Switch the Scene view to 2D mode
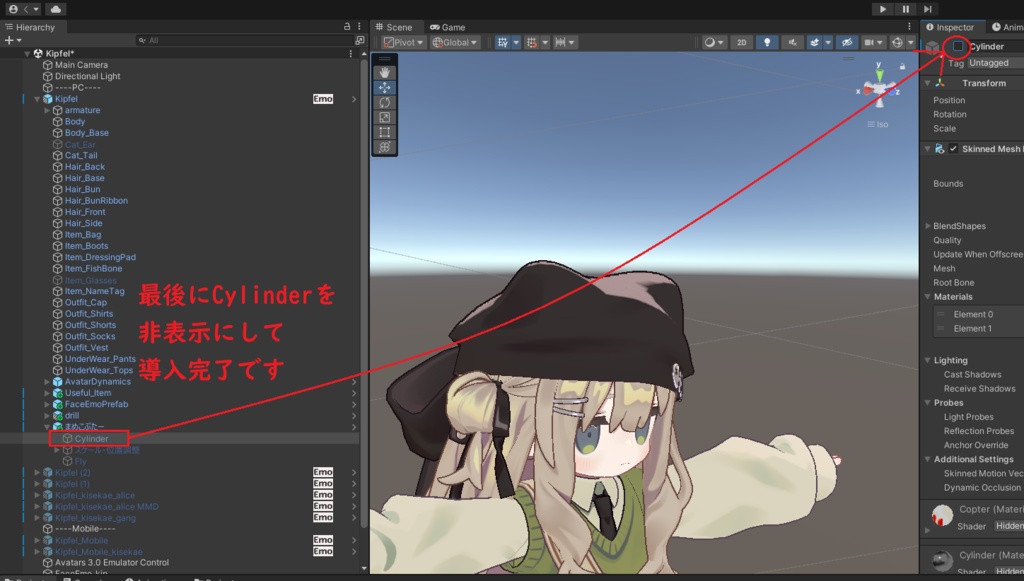The width and height of the screenshot is (1024, 581). click(740, 42)
